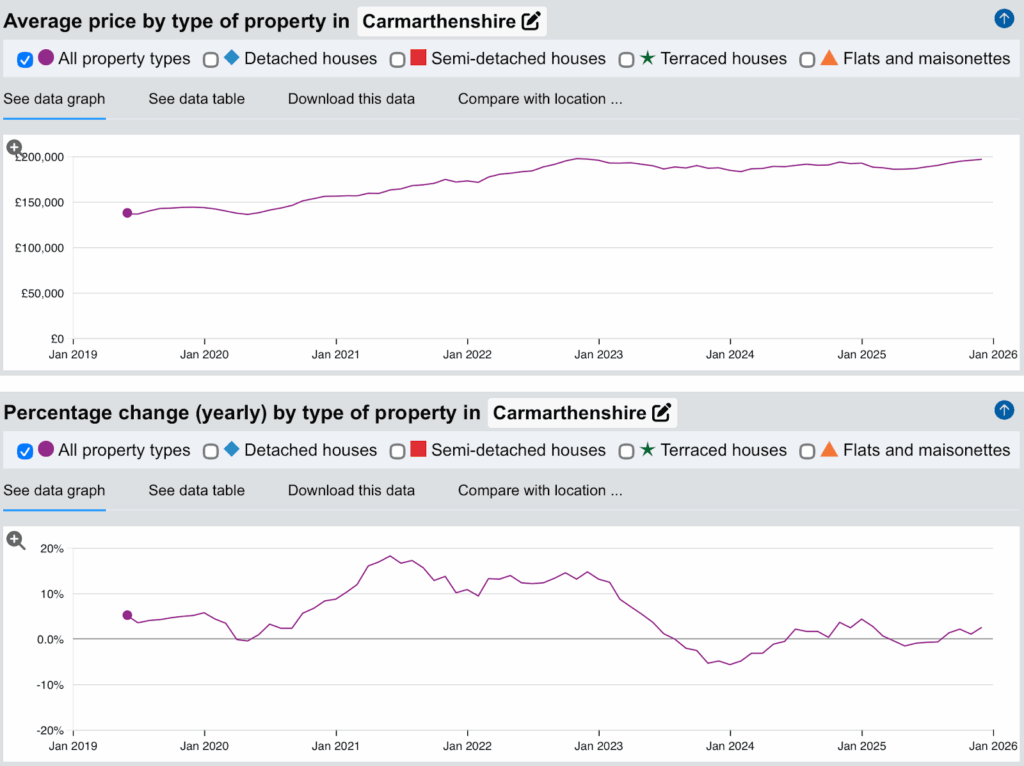Open Compare with location in percentage change section
This screenshot has height=766, width=1024.
(540, 491)
